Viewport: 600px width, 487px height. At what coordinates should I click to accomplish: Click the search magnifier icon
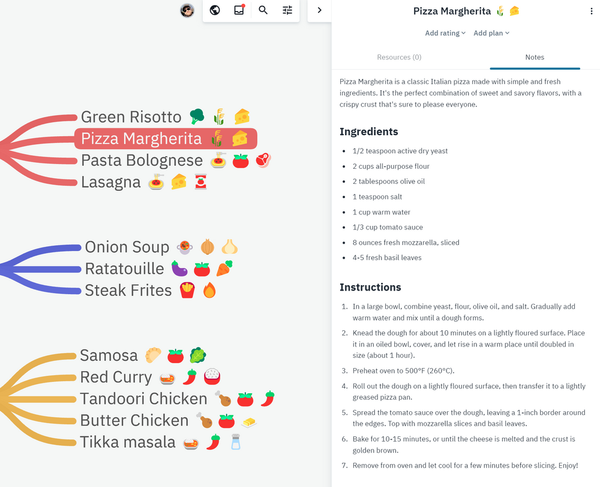pyautogui.click(x=263, y=10)
